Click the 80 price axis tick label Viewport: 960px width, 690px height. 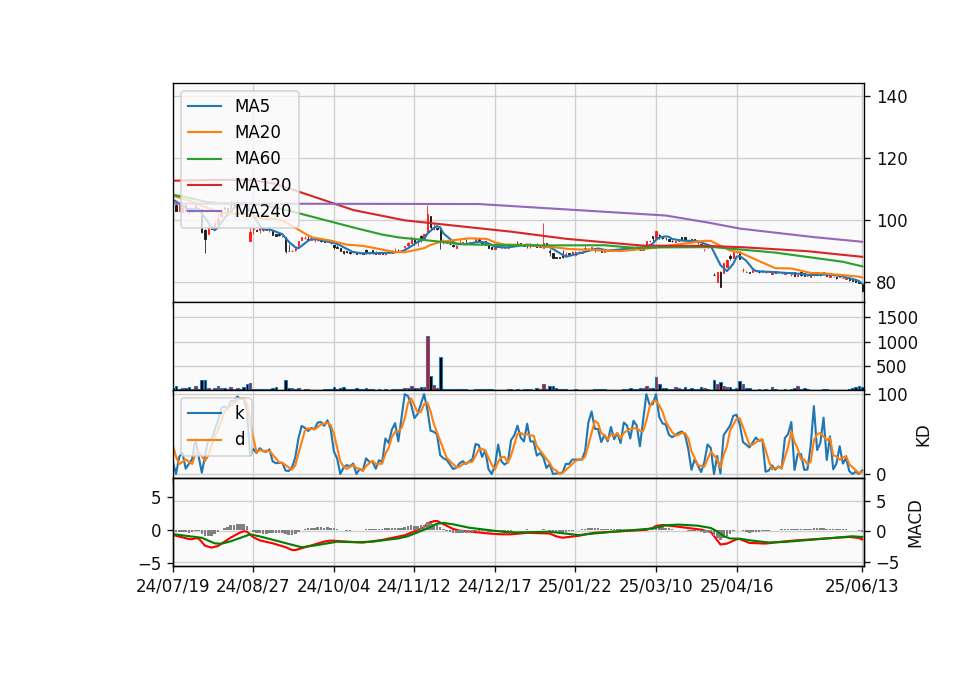[887, 283]
